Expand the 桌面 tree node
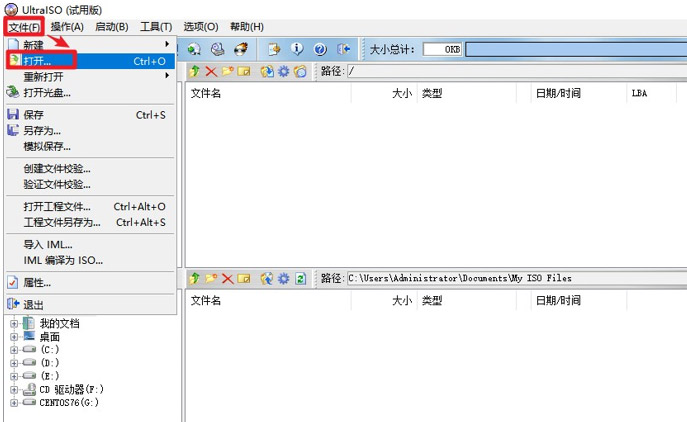This screenshot has height=422, width=687. (14, 337)
